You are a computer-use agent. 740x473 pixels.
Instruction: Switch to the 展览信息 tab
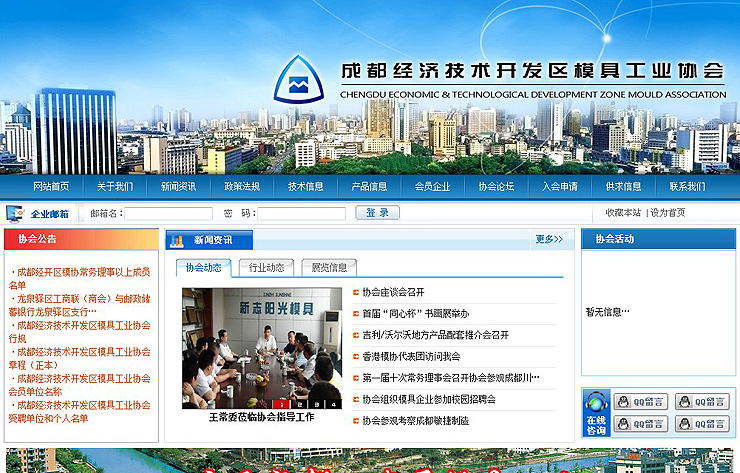[329, 268]
